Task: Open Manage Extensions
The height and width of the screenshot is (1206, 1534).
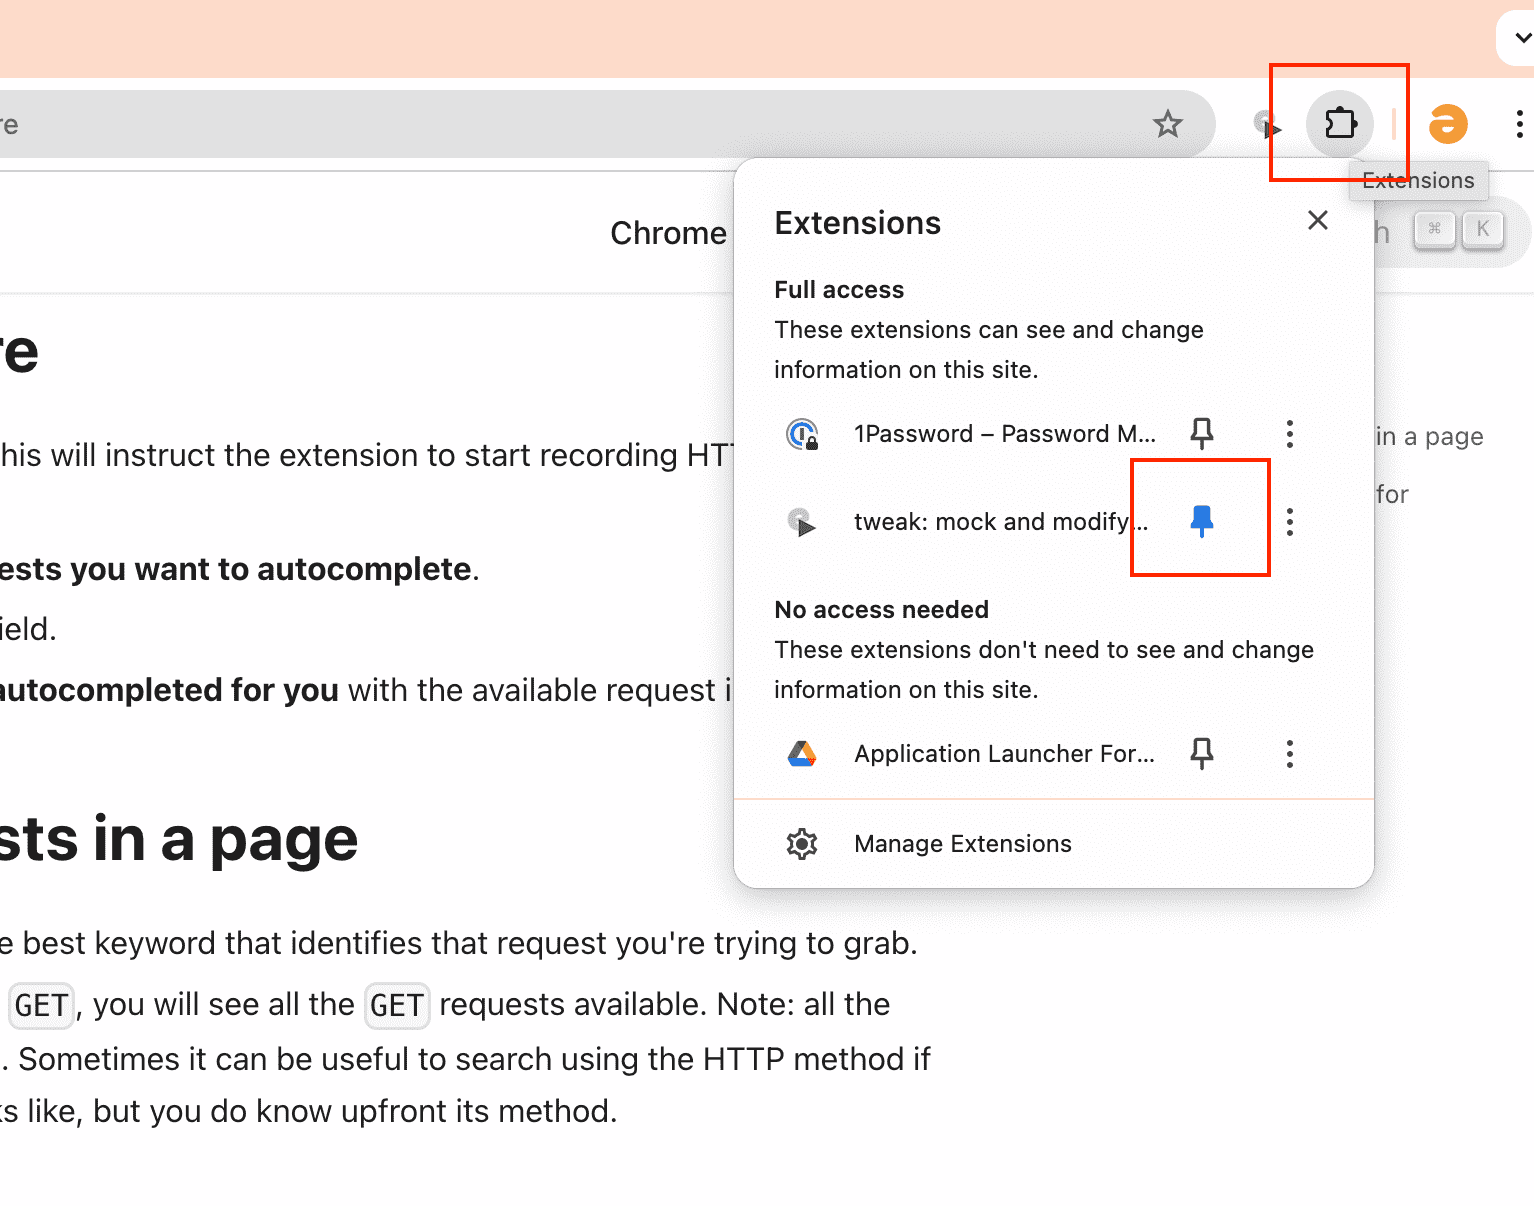Action: tap(962, 844)
